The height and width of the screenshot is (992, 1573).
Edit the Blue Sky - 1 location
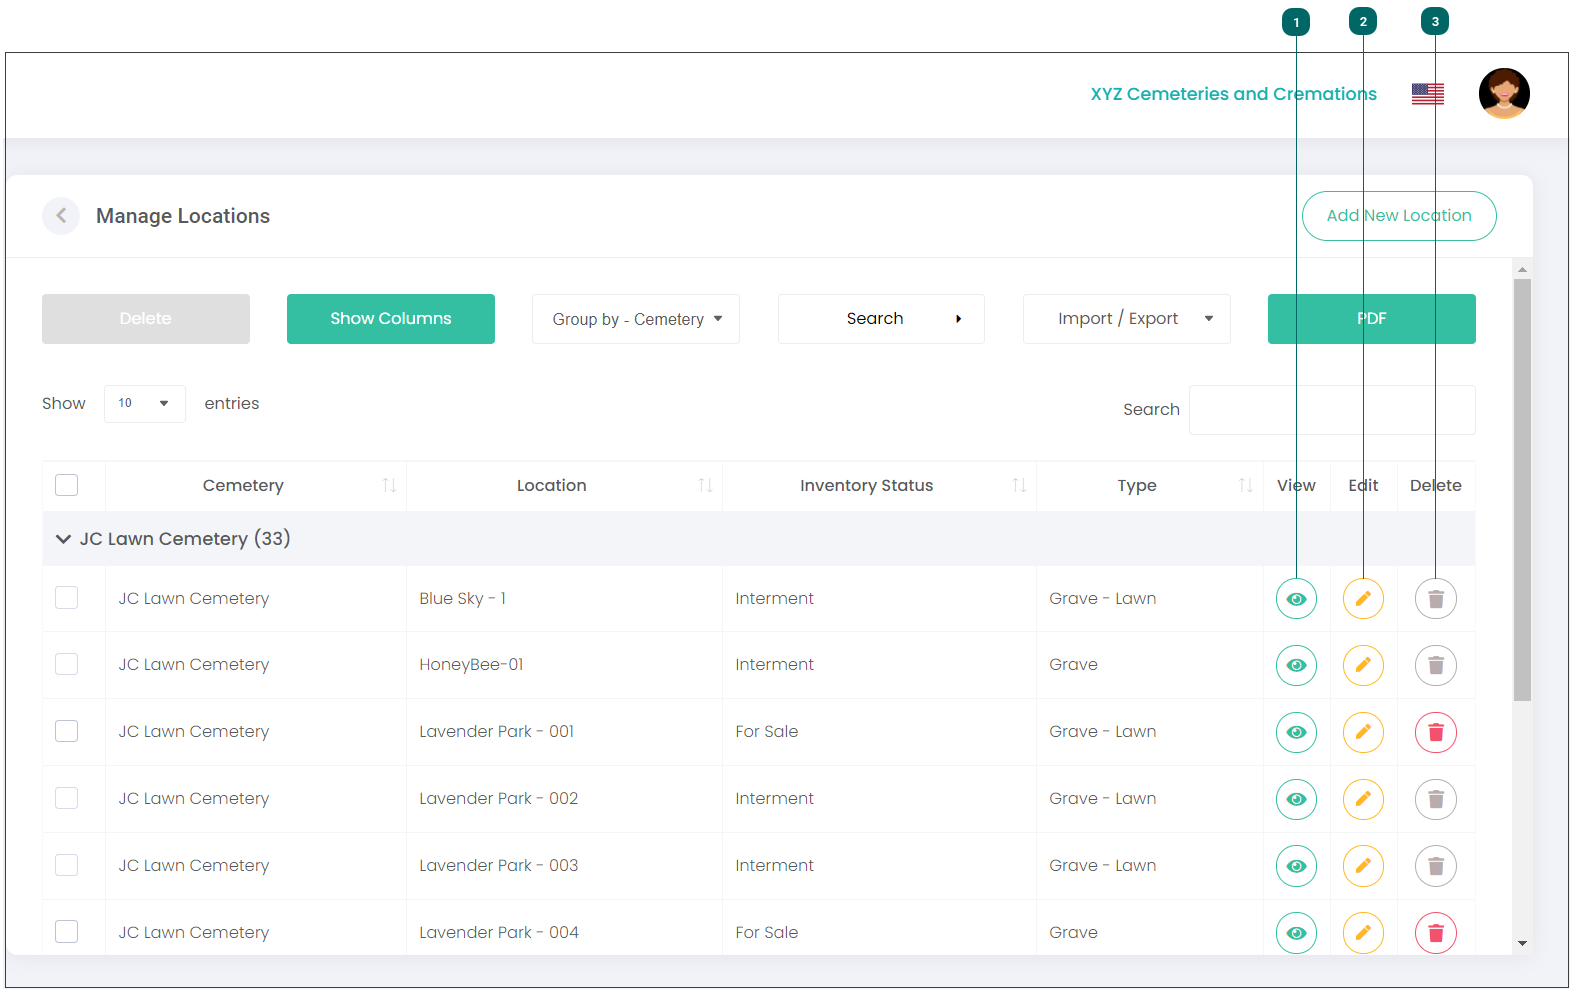click(x=1363, y=599)
